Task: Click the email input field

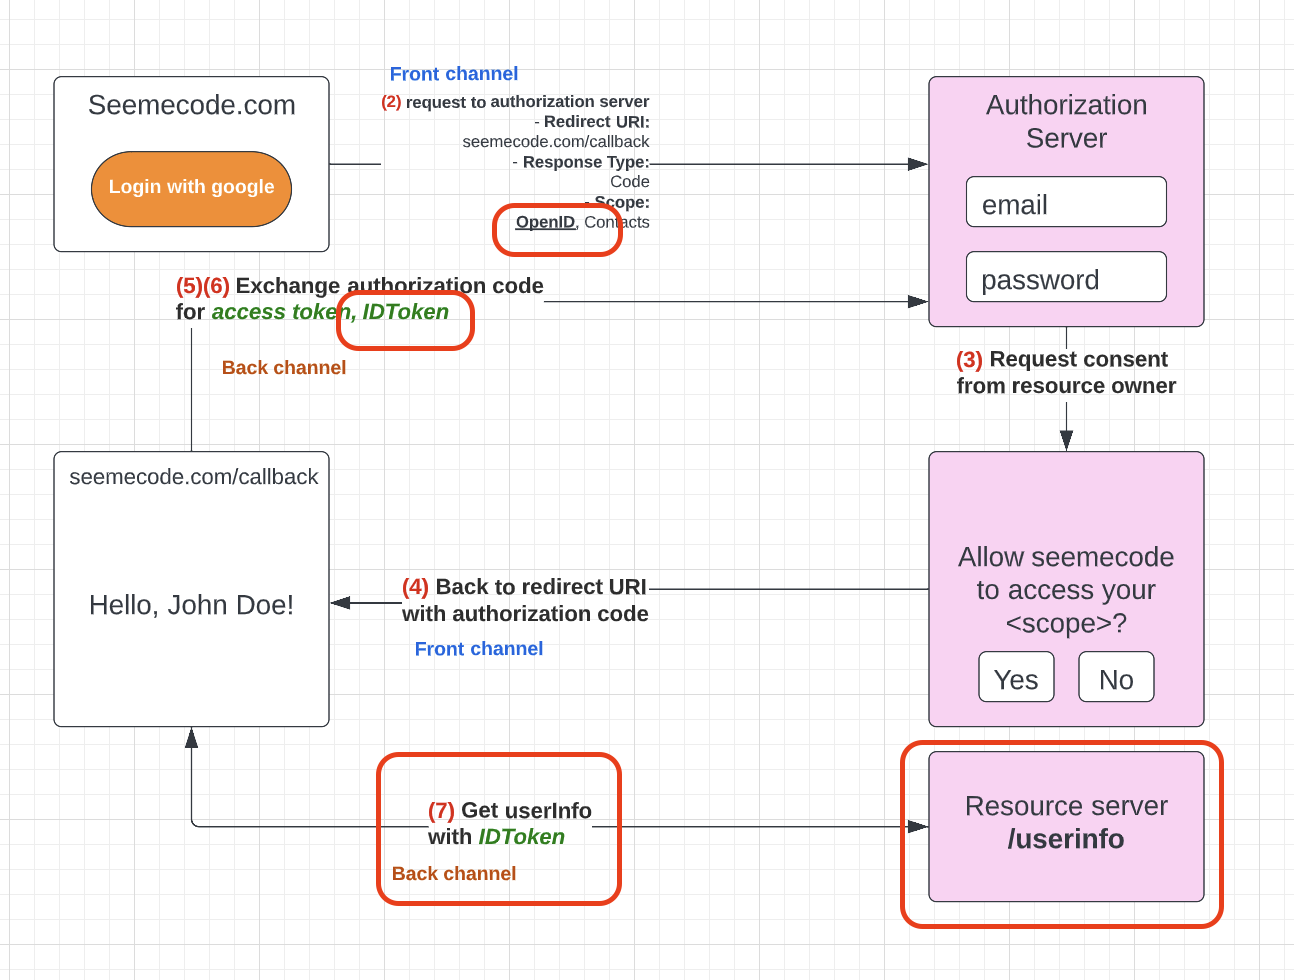Action: coord(1066,202)
